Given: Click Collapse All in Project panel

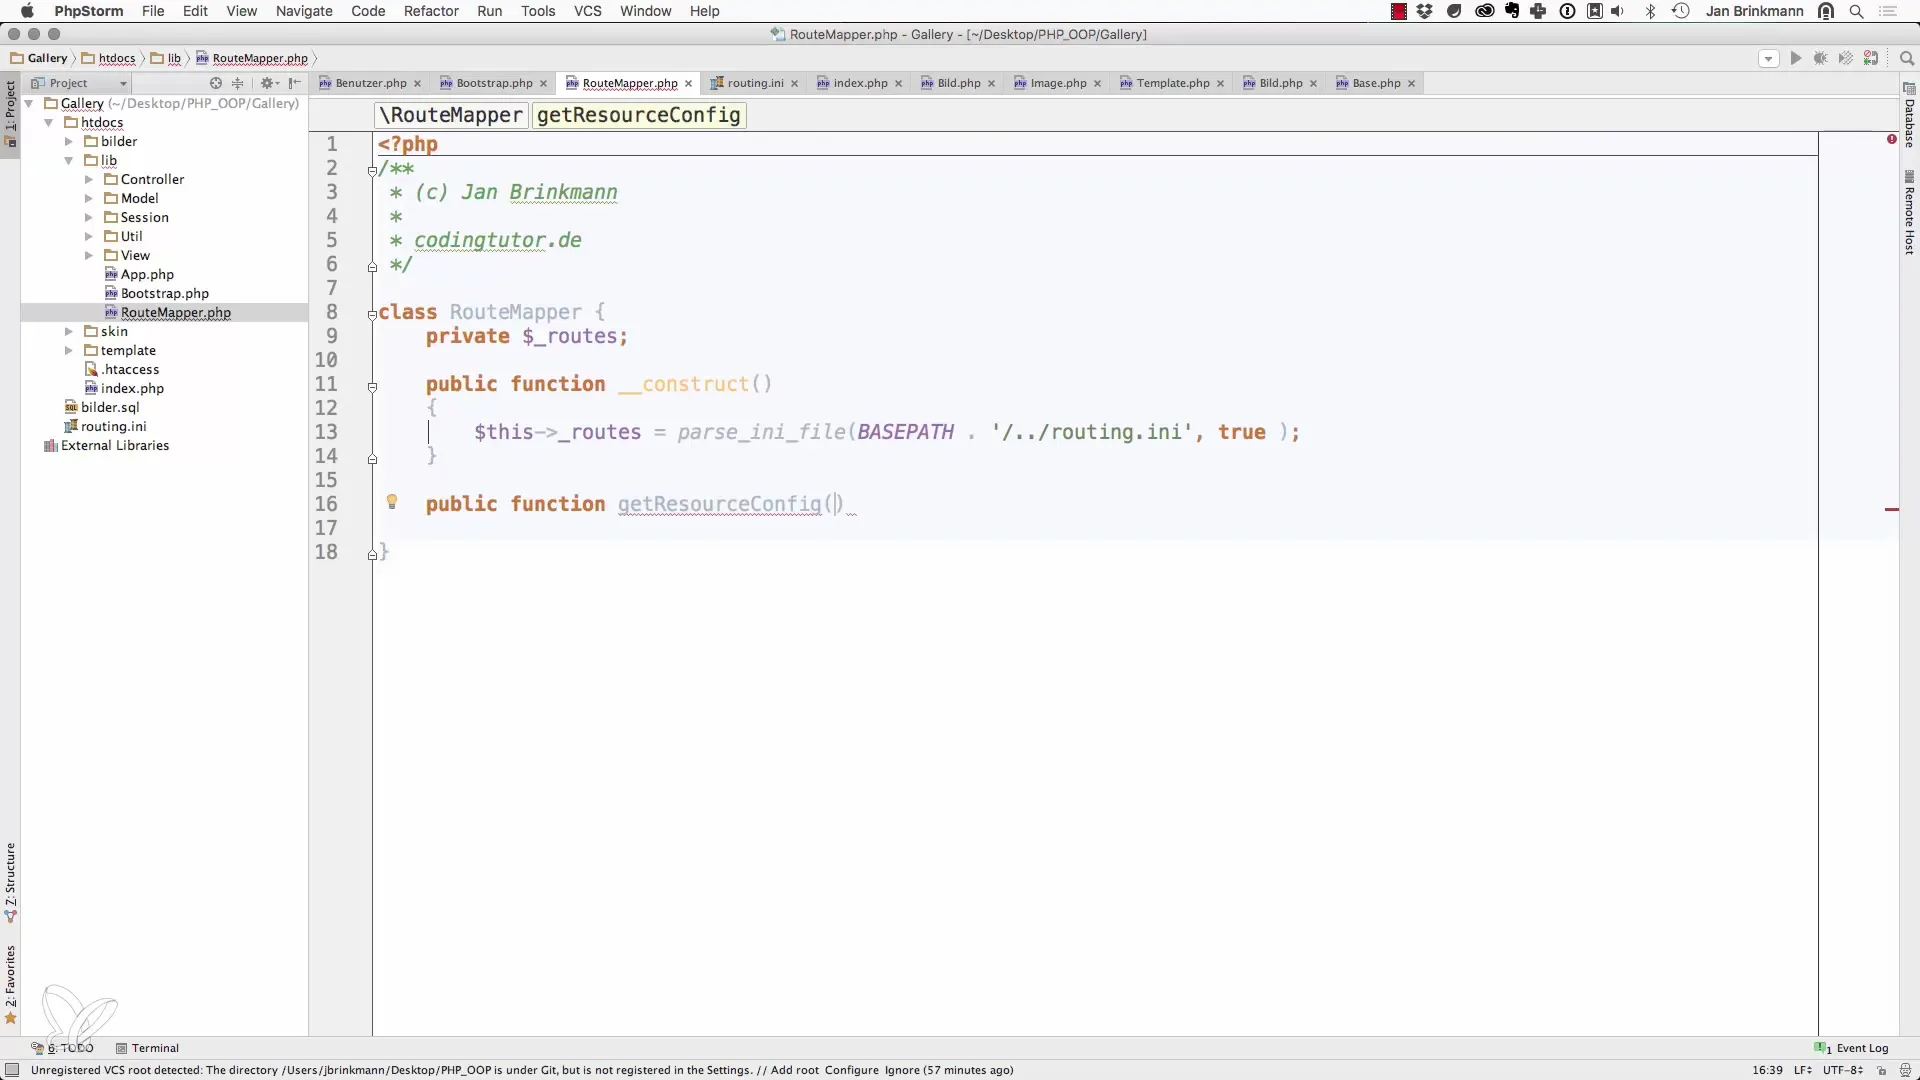Looking at the screenshot, I should [x=238, y=83].
